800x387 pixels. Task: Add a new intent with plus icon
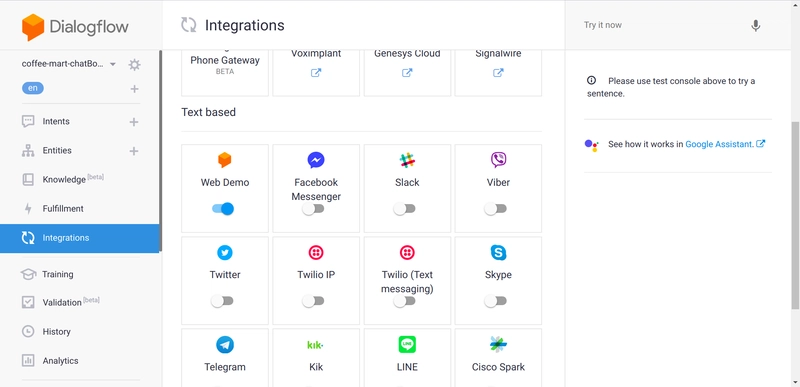134,122
